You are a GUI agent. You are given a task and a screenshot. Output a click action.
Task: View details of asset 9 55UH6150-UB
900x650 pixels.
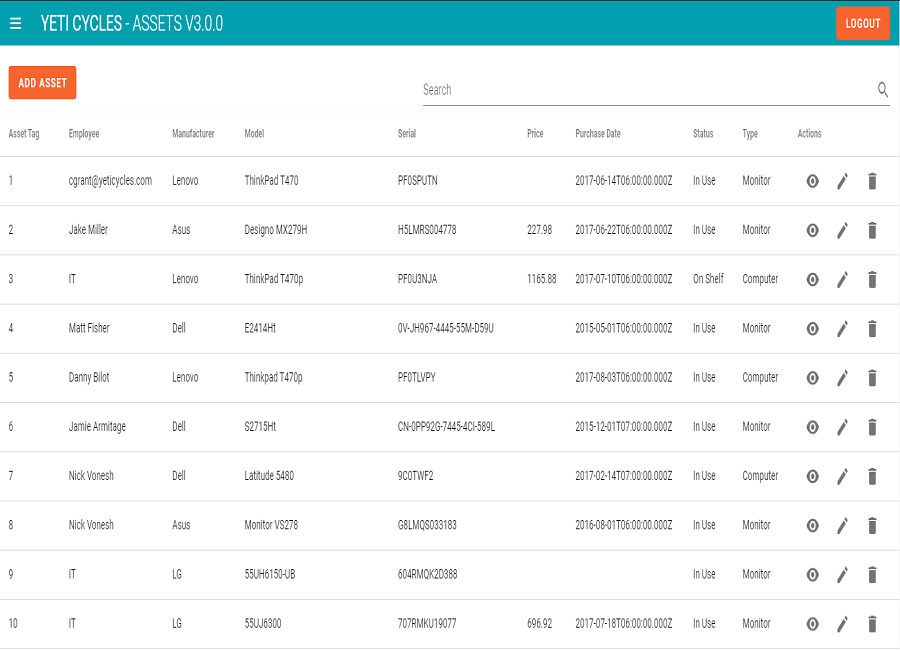click(x=812, y=575)
